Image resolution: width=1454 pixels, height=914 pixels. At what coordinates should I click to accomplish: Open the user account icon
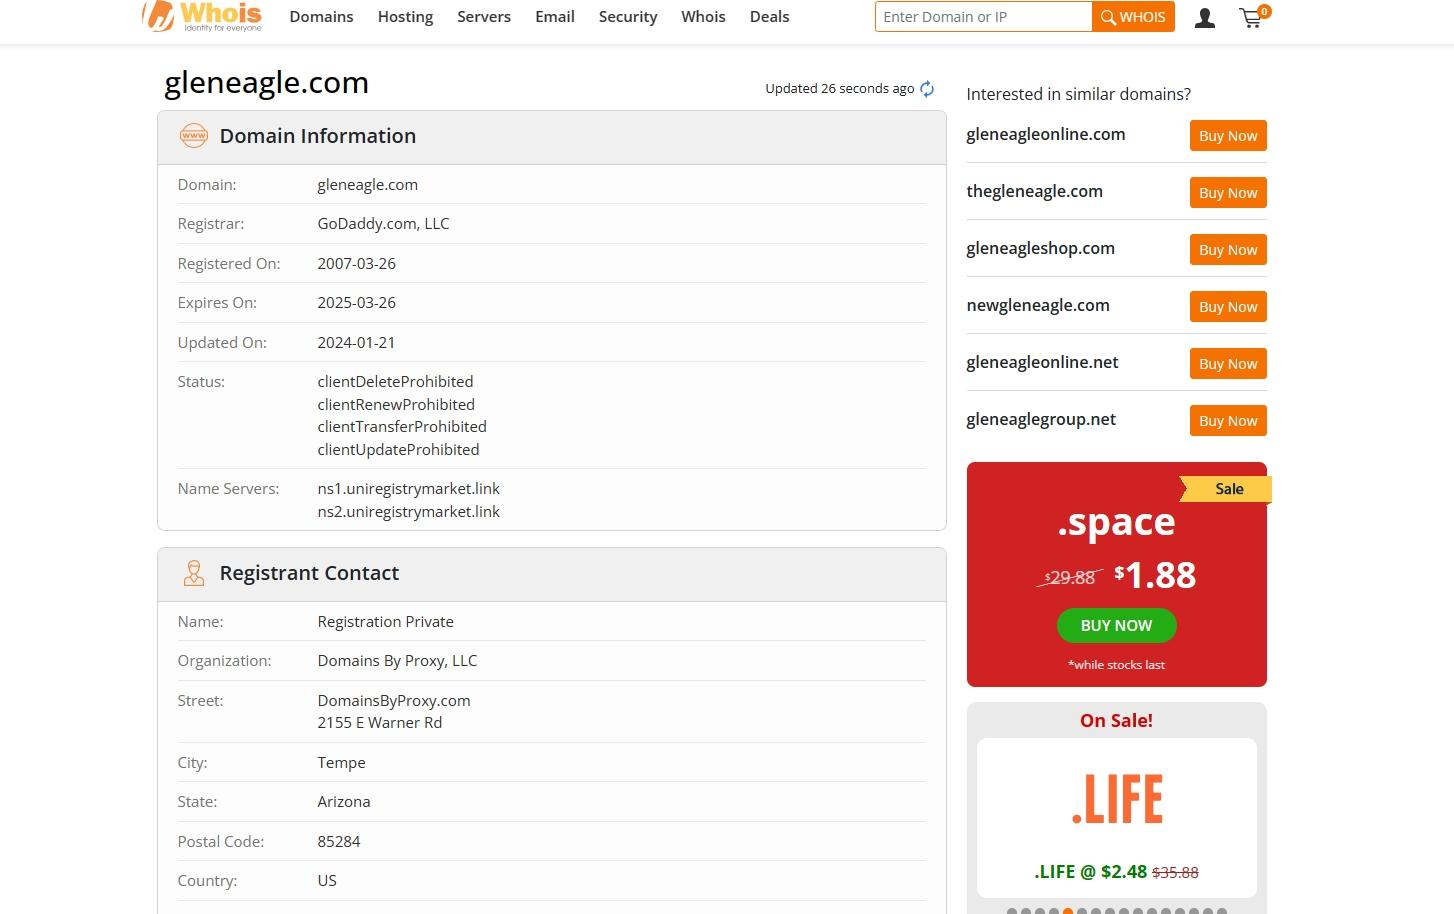pyautogui.click(x=1205, y=17)
